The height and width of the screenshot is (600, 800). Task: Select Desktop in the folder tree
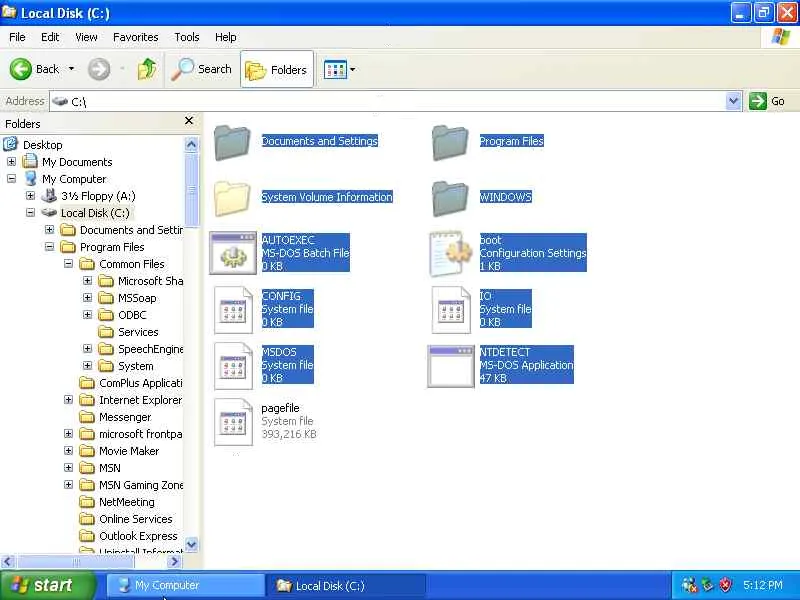pos(42,145)
